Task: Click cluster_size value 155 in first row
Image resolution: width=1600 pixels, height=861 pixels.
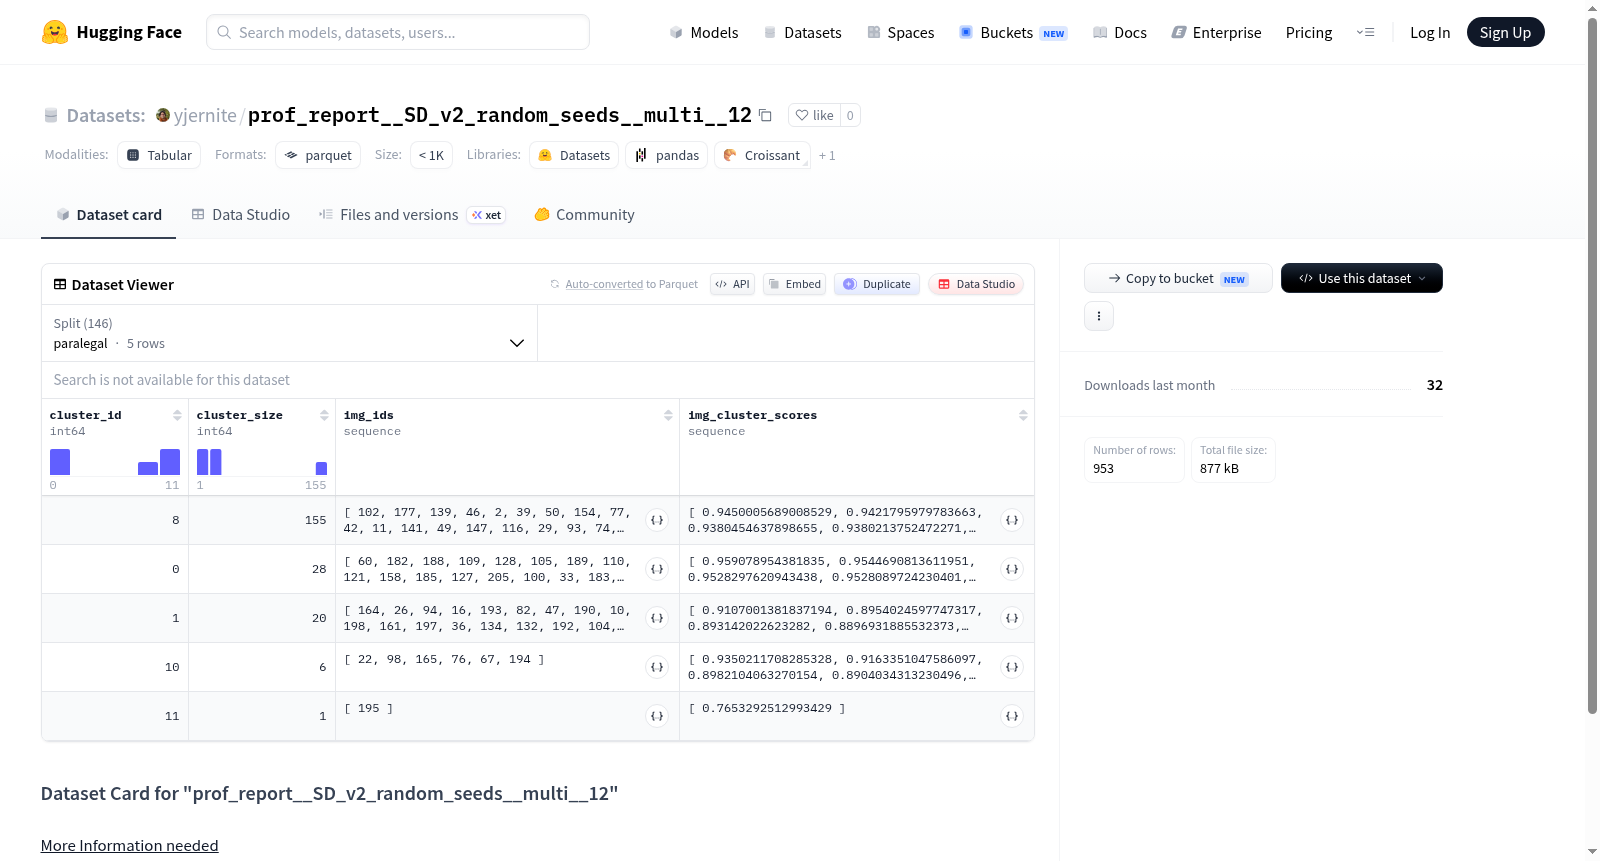Action: click(x=315, y=520)
